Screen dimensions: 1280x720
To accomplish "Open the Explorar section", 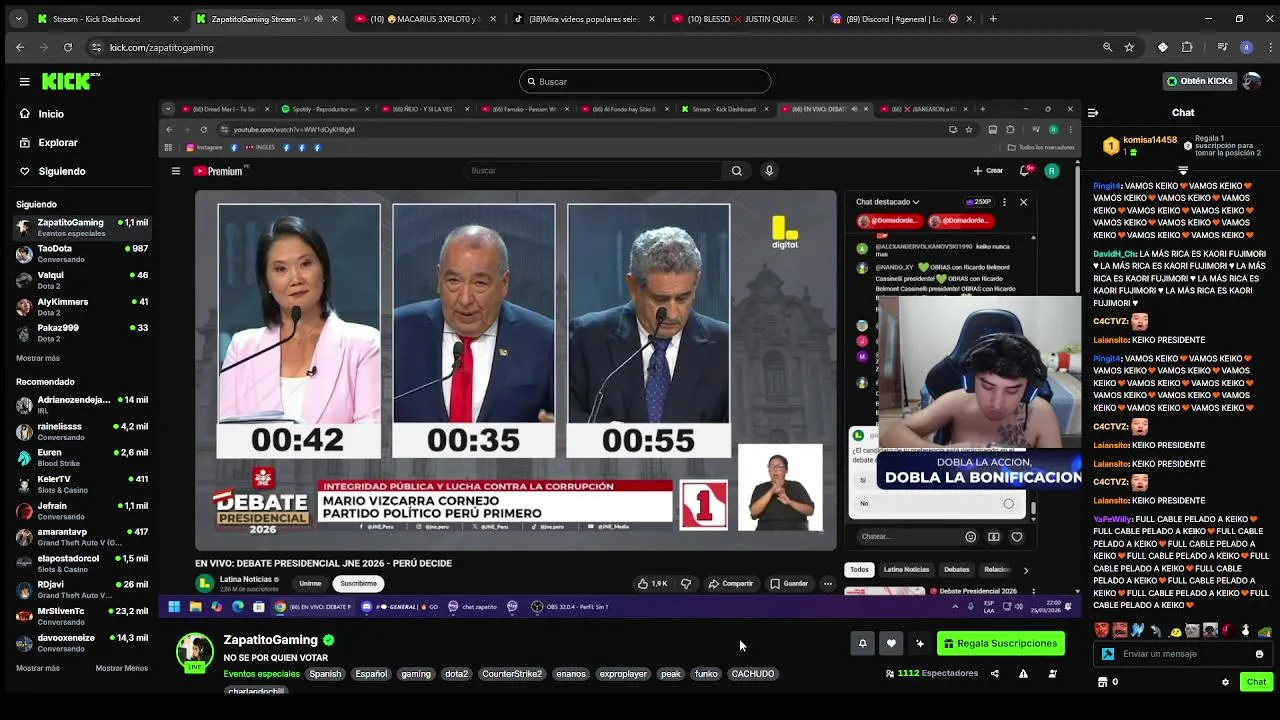I will click(48, 143).
